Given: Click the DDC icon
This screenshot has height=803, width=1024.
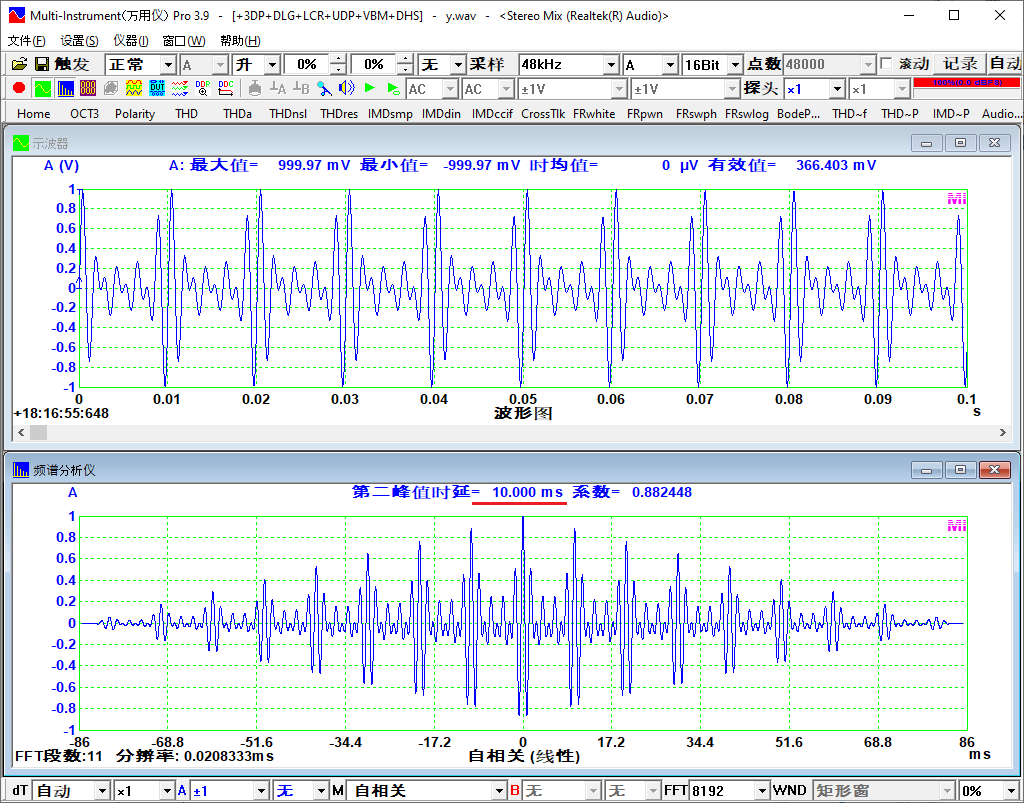Looking at the screenshot, I should [226, 87].
